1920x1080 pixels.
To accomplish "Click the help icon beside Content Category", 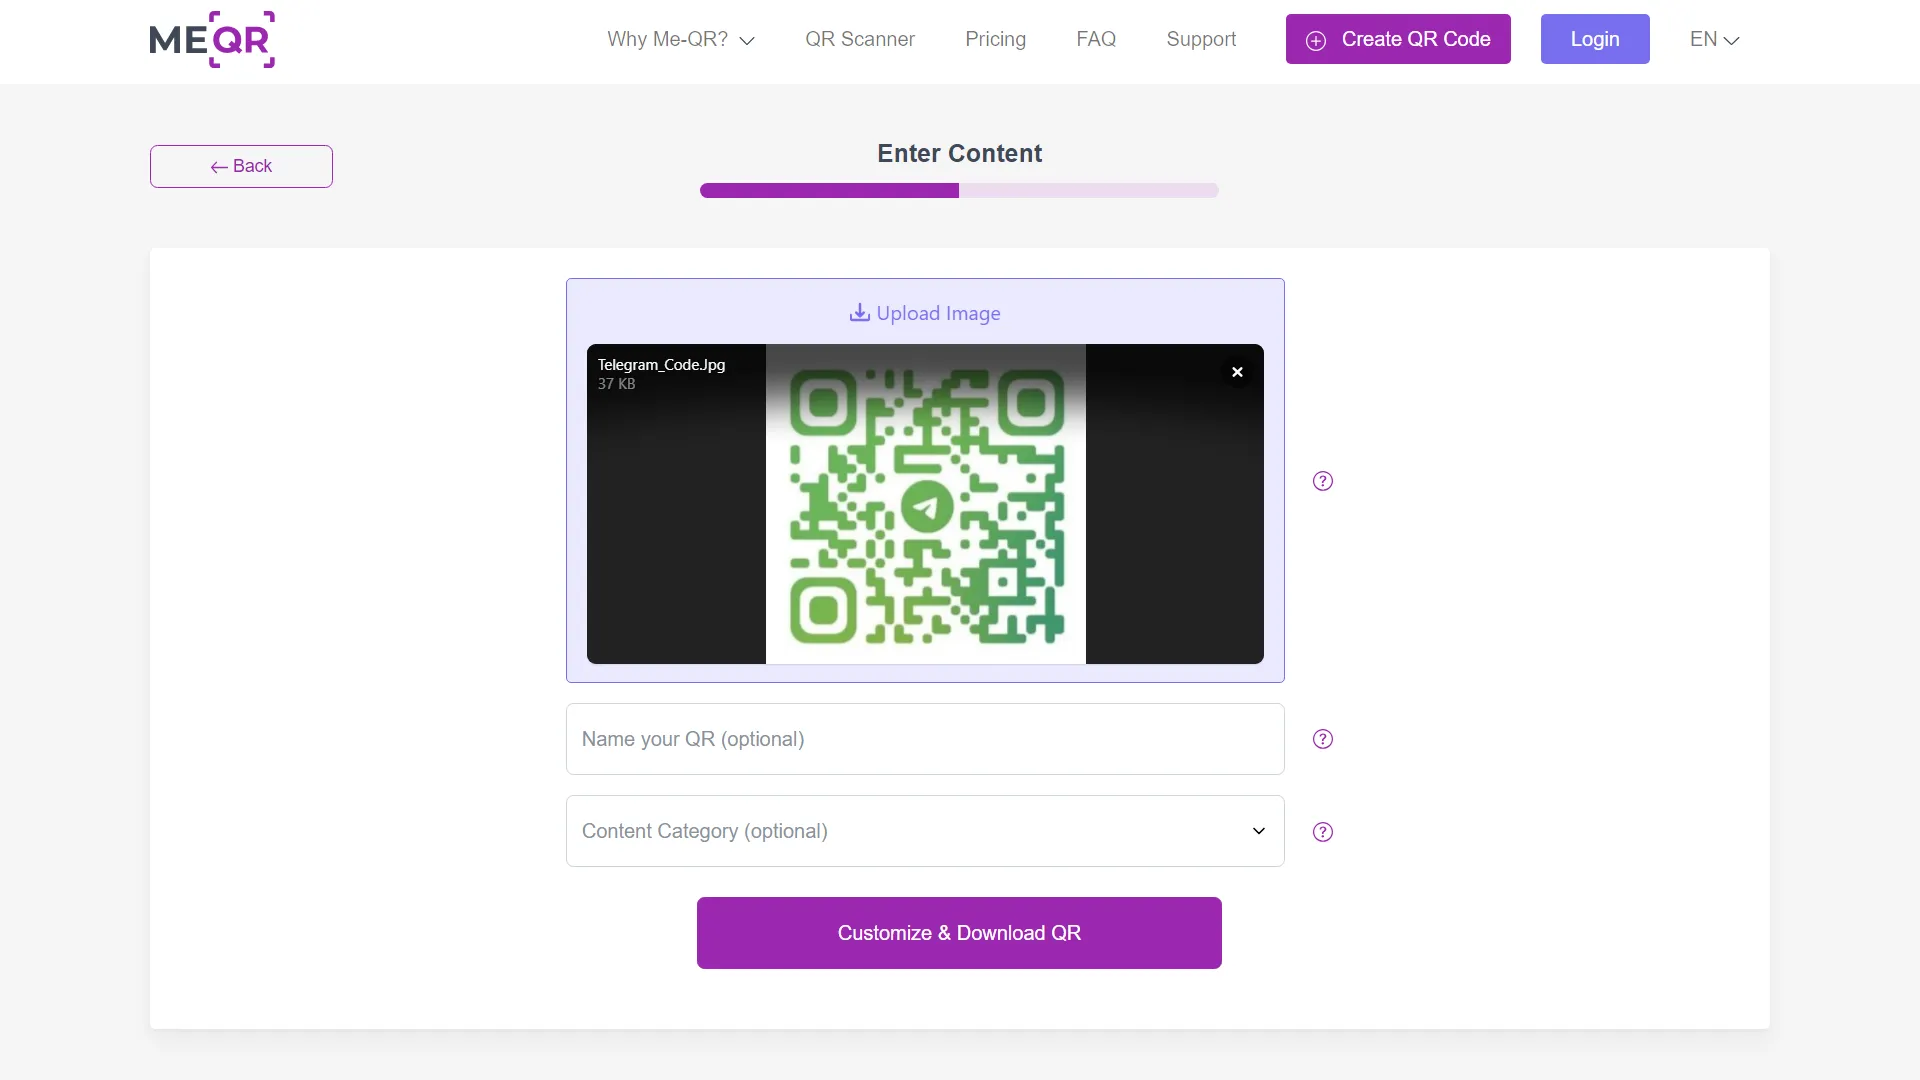I will coord(1323,831).
